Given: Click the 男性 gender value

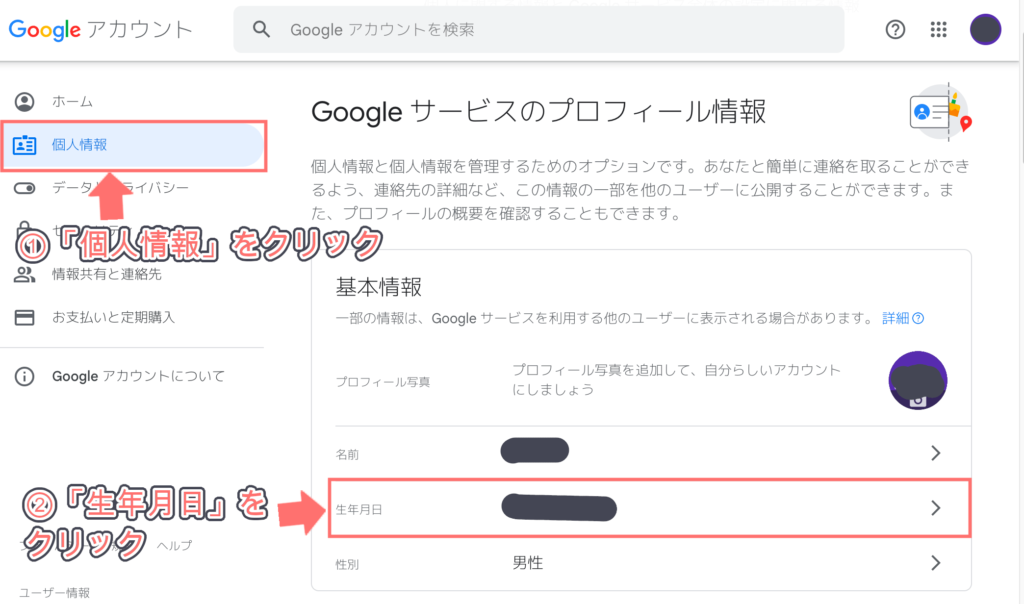Looking at the screenshot, I should (528, 563).
